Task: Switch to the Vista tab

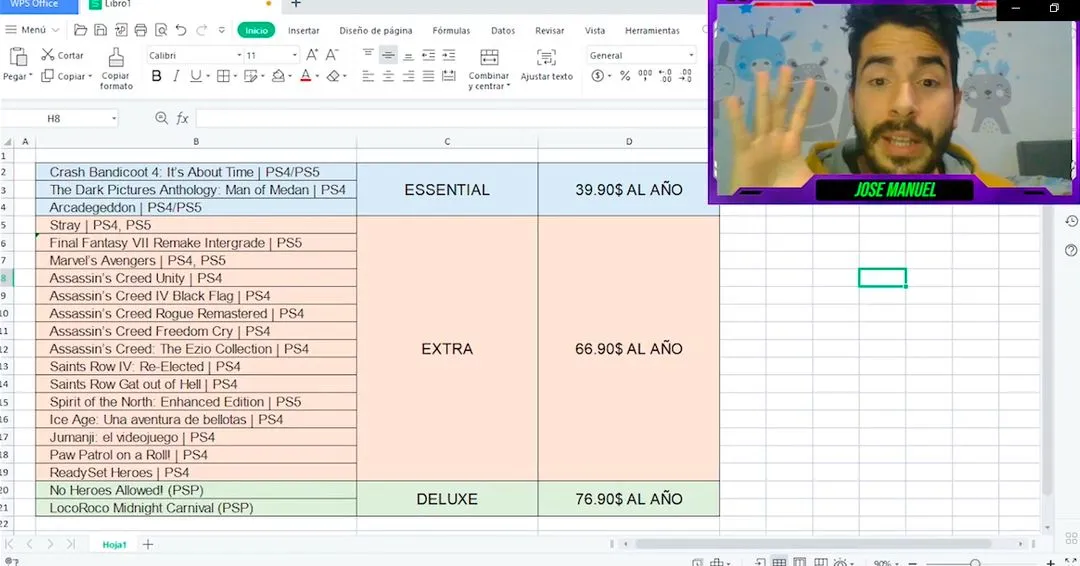Action: (x=595, y=30)
